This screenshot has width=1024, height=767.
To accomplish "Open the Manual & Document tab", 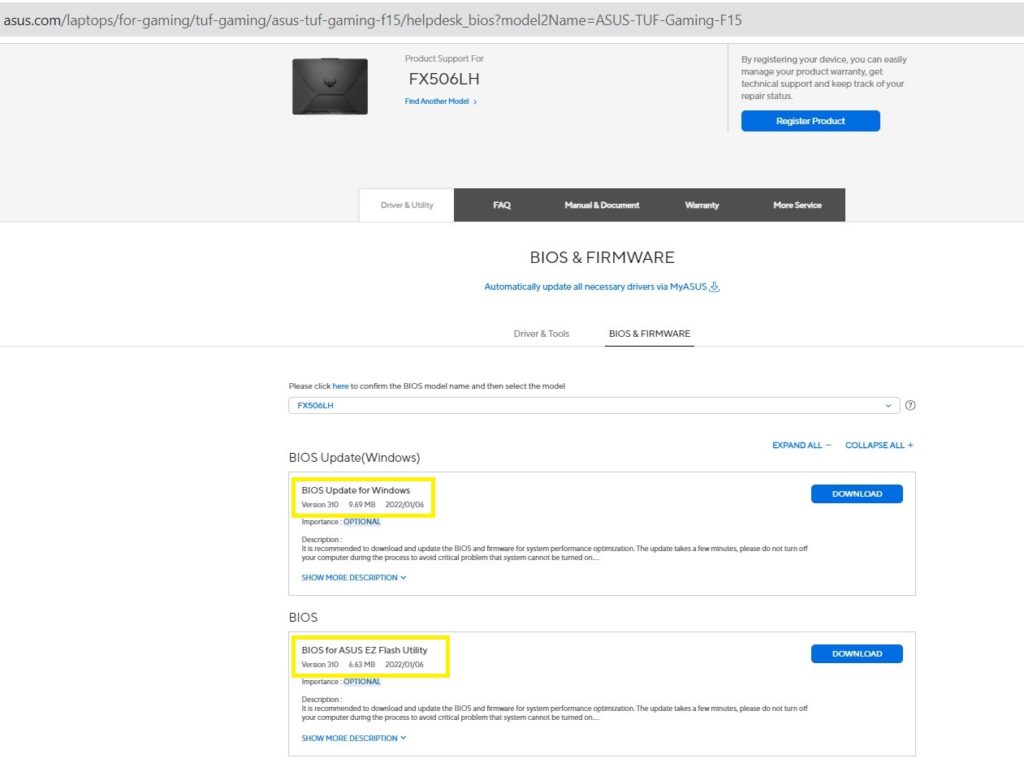I will point(601,205).
